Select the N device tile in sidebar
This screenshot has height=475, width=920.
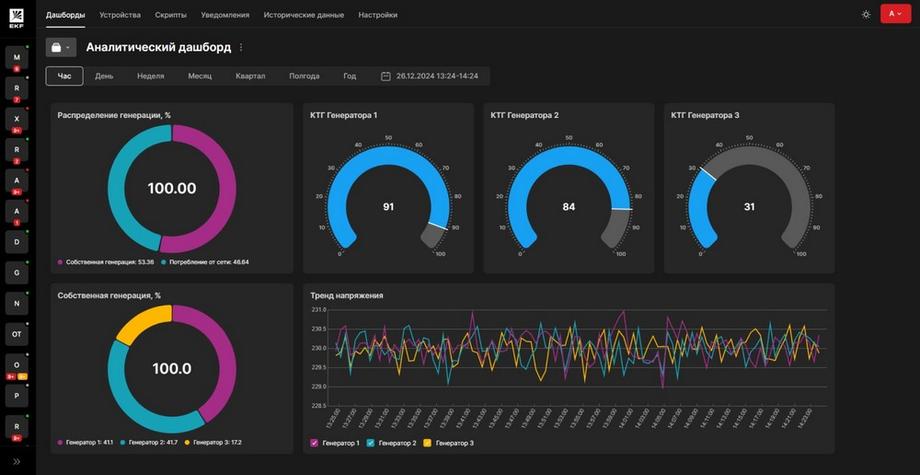pyautogui.click(x=17, y=303)
